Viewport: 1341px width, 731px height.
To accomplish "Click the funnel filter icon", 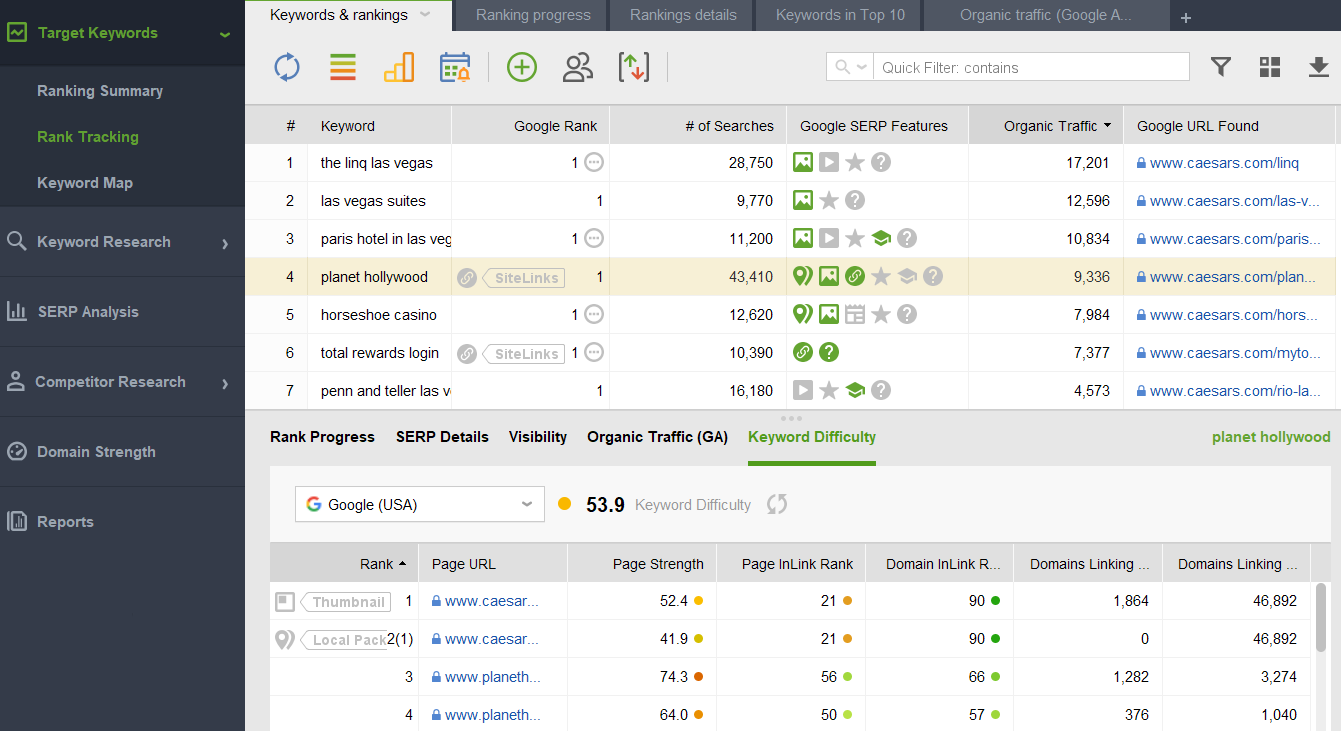I will coord(1220,67).
